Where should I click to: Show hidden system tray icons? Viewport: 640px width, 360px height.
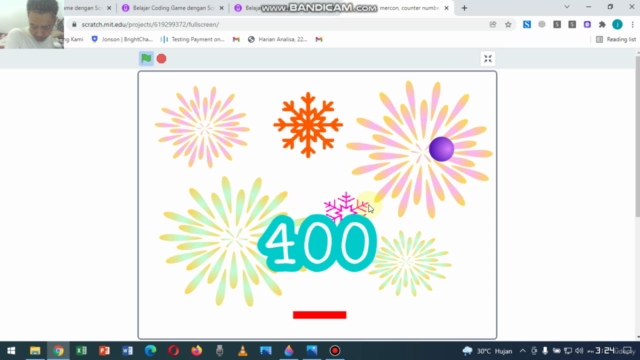tap(523, 351)
